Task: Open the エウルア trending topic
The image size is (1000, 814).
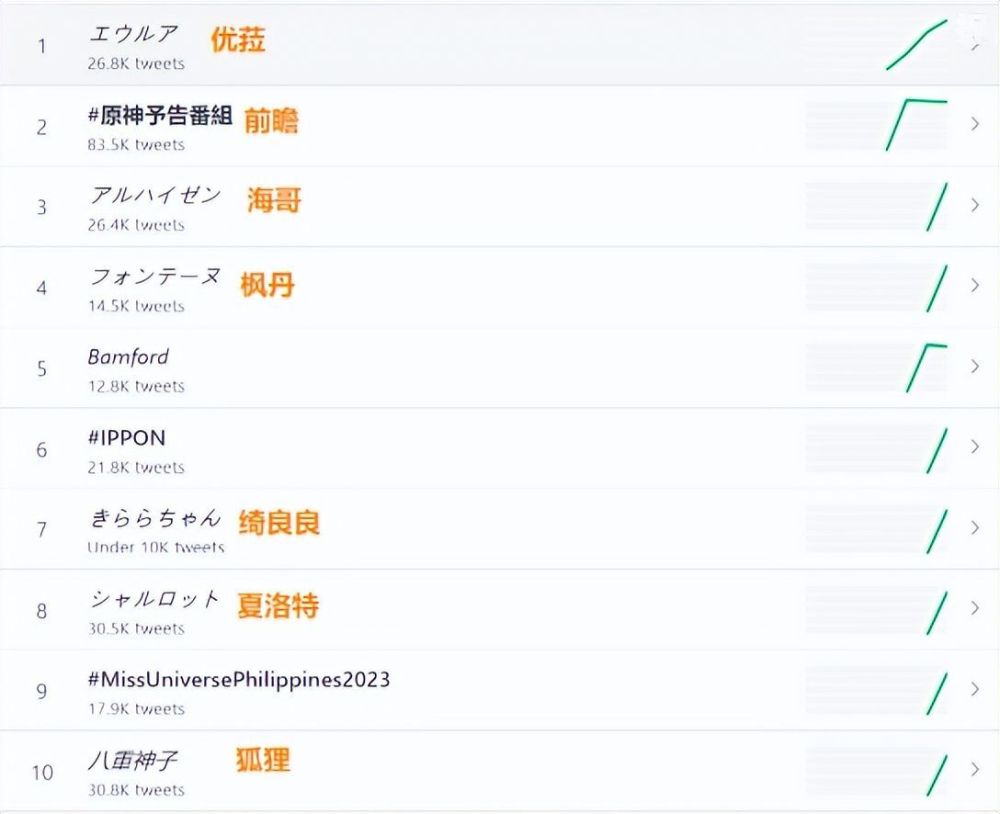Action: click(x=133, y=35)
